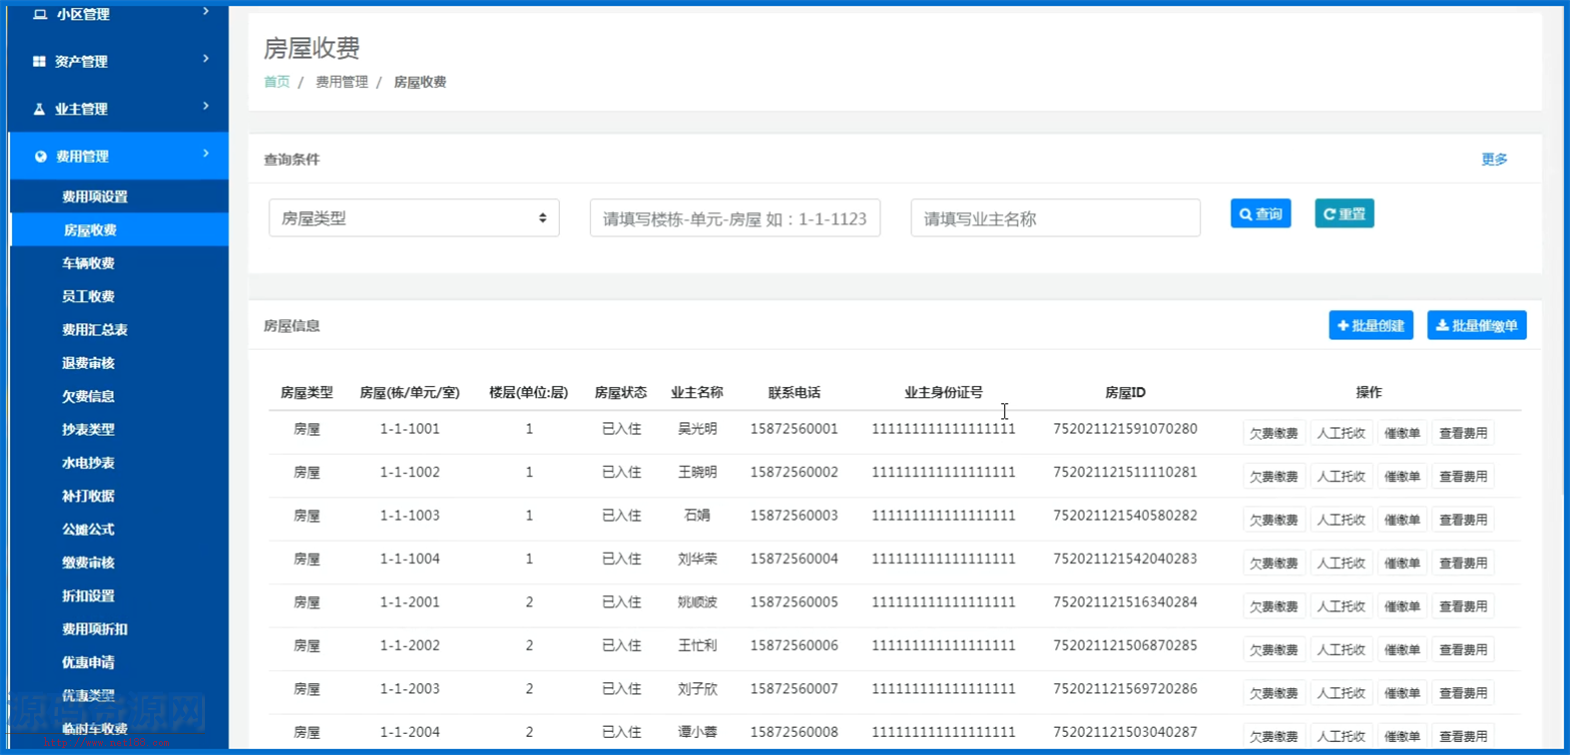Open 车辆收费 in the sidebar menu
The image size is (1570, 755).
[x=88, y=263]
